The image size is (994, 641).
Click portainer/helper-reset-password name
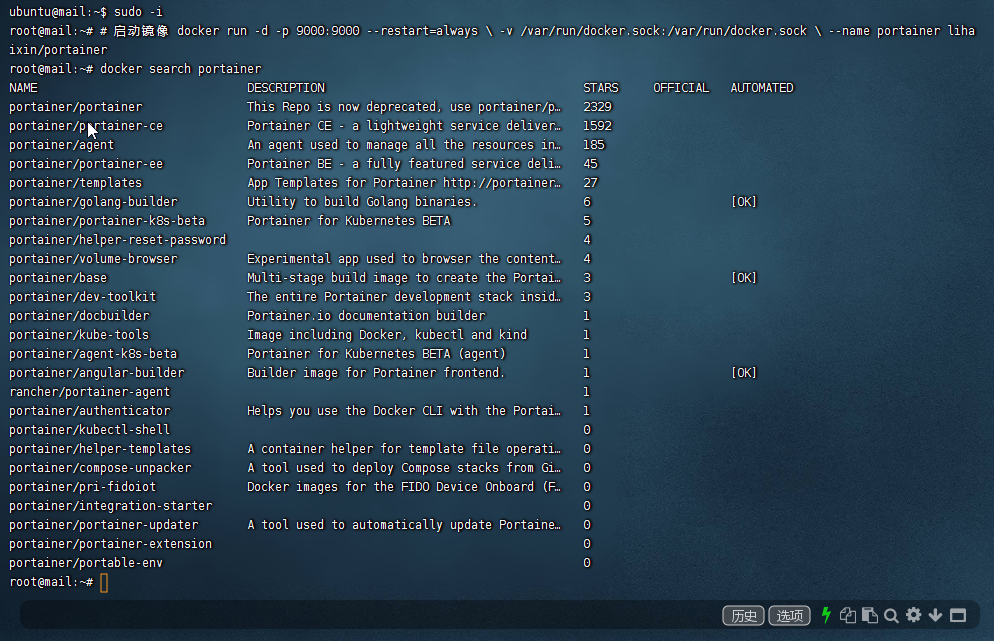118,240
